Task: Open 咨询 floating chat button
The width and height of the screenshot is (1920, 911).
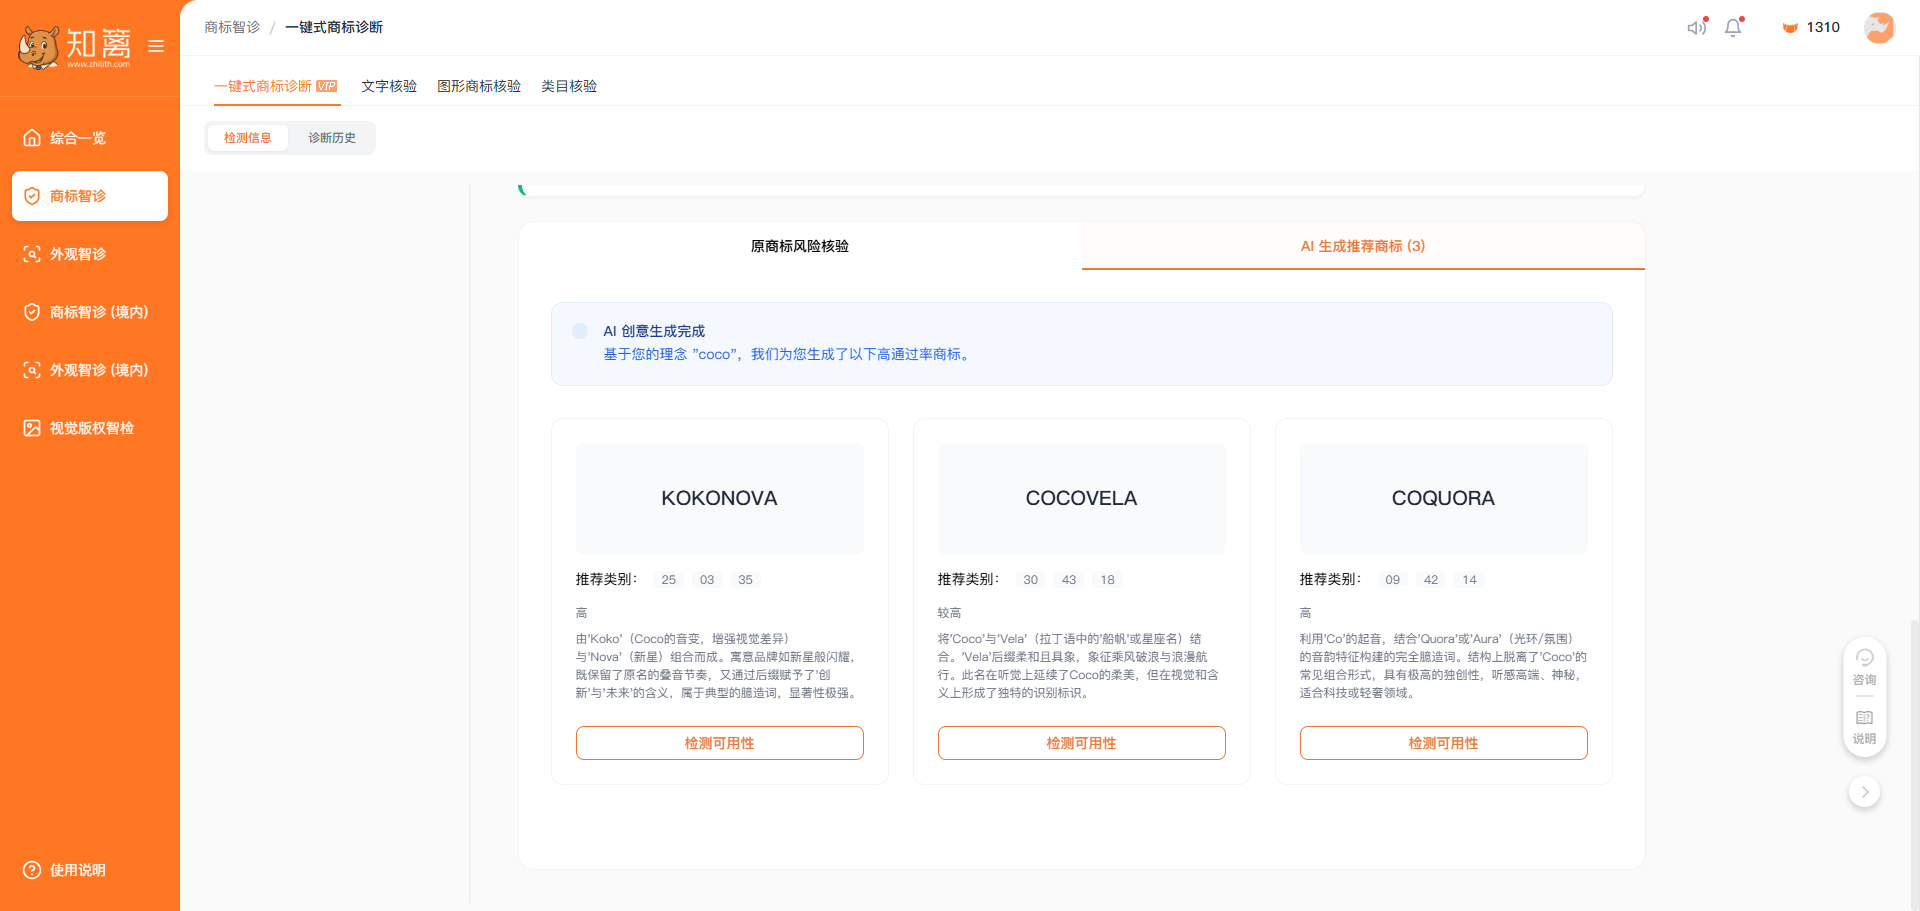Action: (1865, 667)
